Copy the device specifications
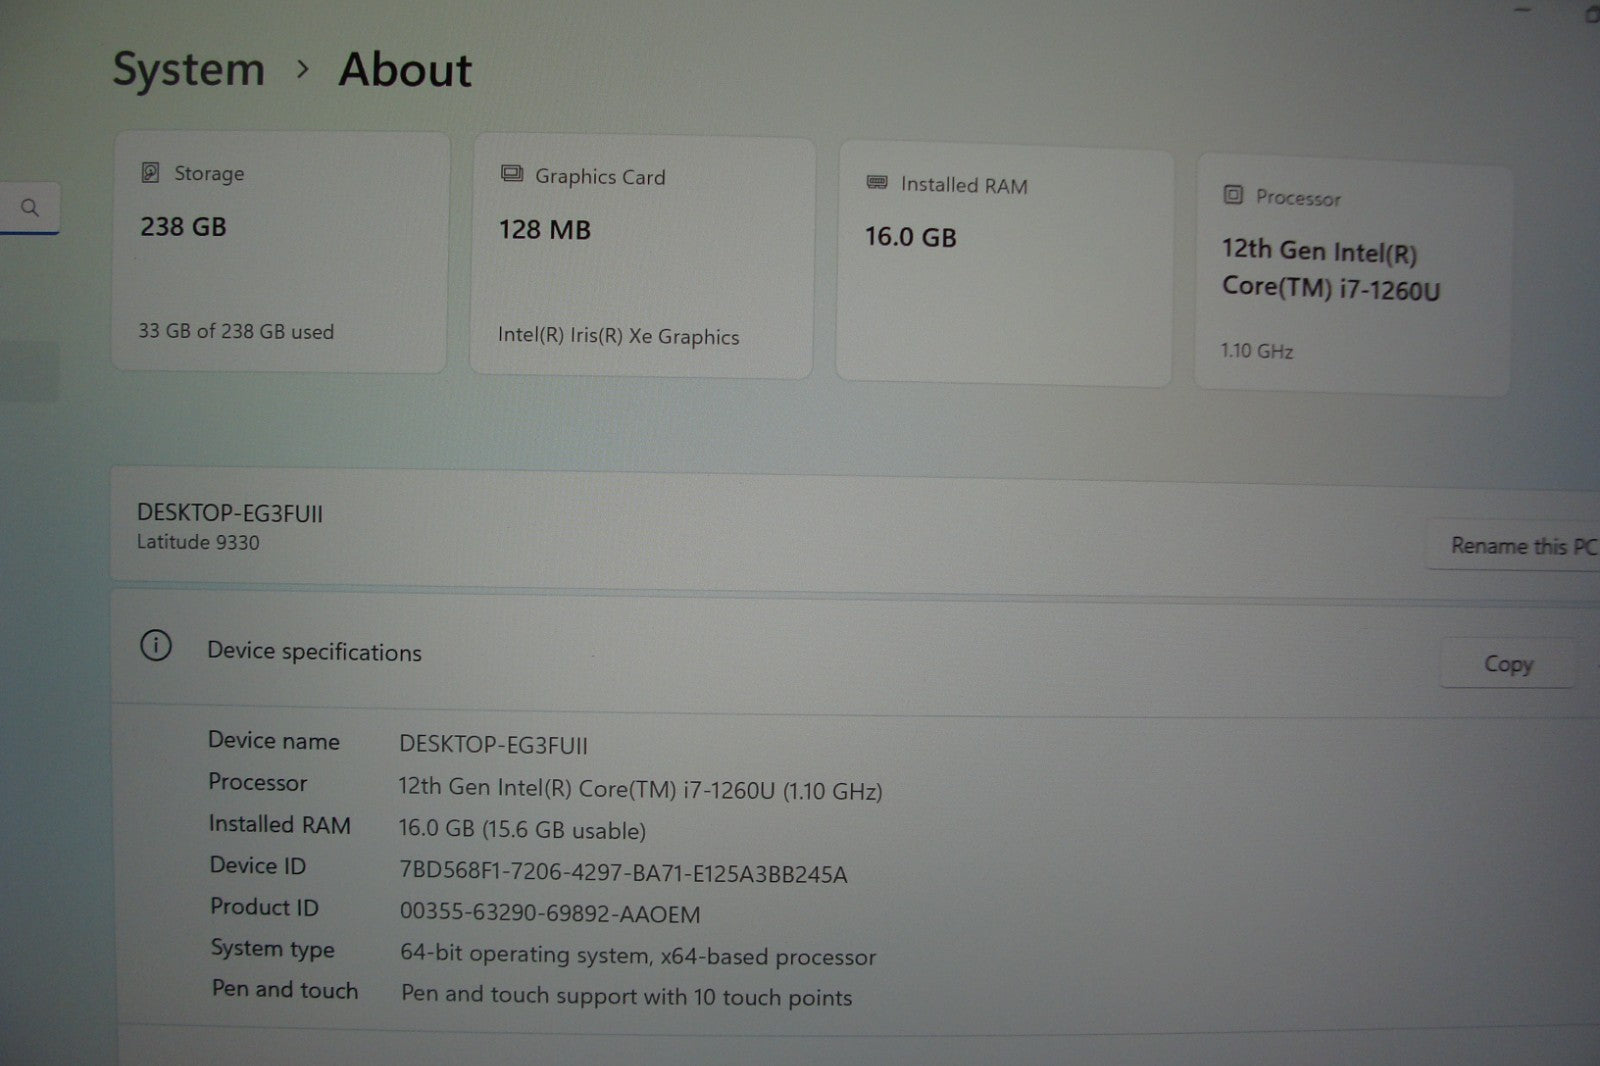The height and width of the screenshot is (1066, 1600). pyautogui.click(x=1507, y=664)
